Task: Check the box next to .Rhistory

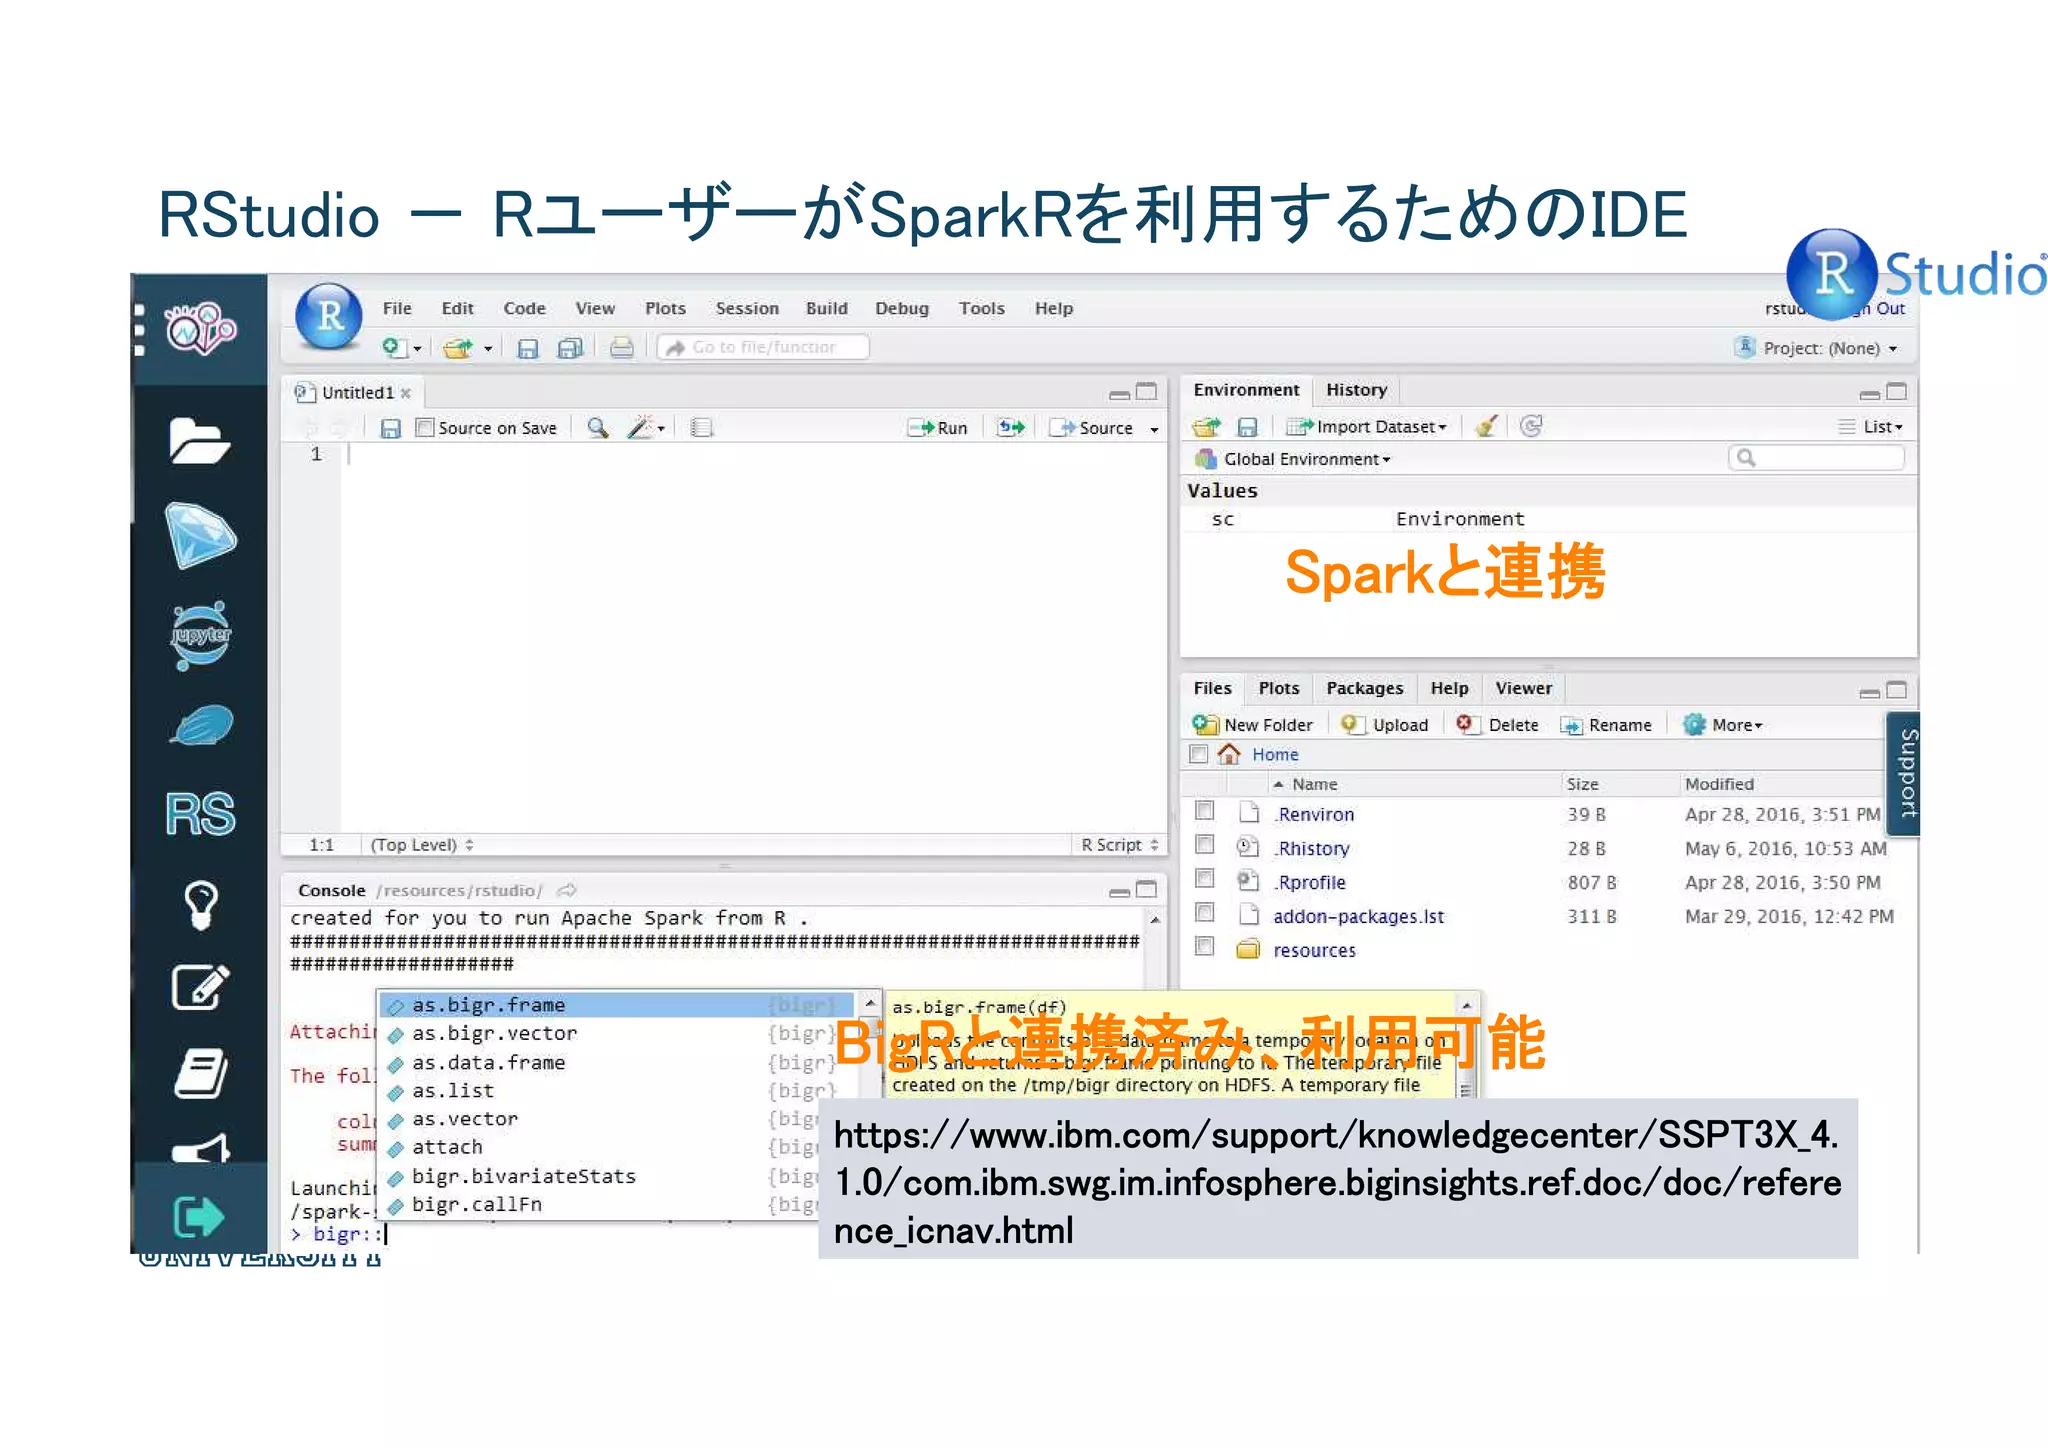Action: click(x=1205, y=845)
